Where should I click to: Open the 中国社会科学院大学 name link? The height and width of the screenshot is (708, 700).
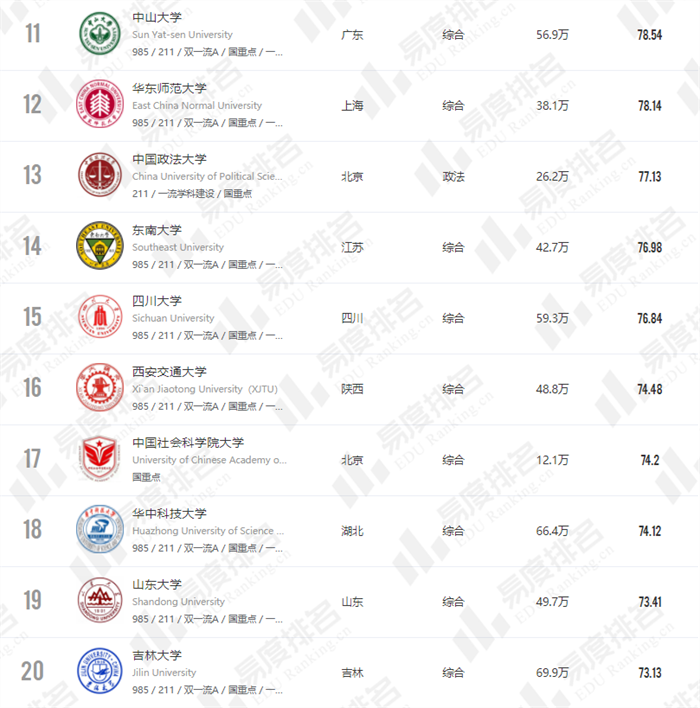[x=188, y=443]
